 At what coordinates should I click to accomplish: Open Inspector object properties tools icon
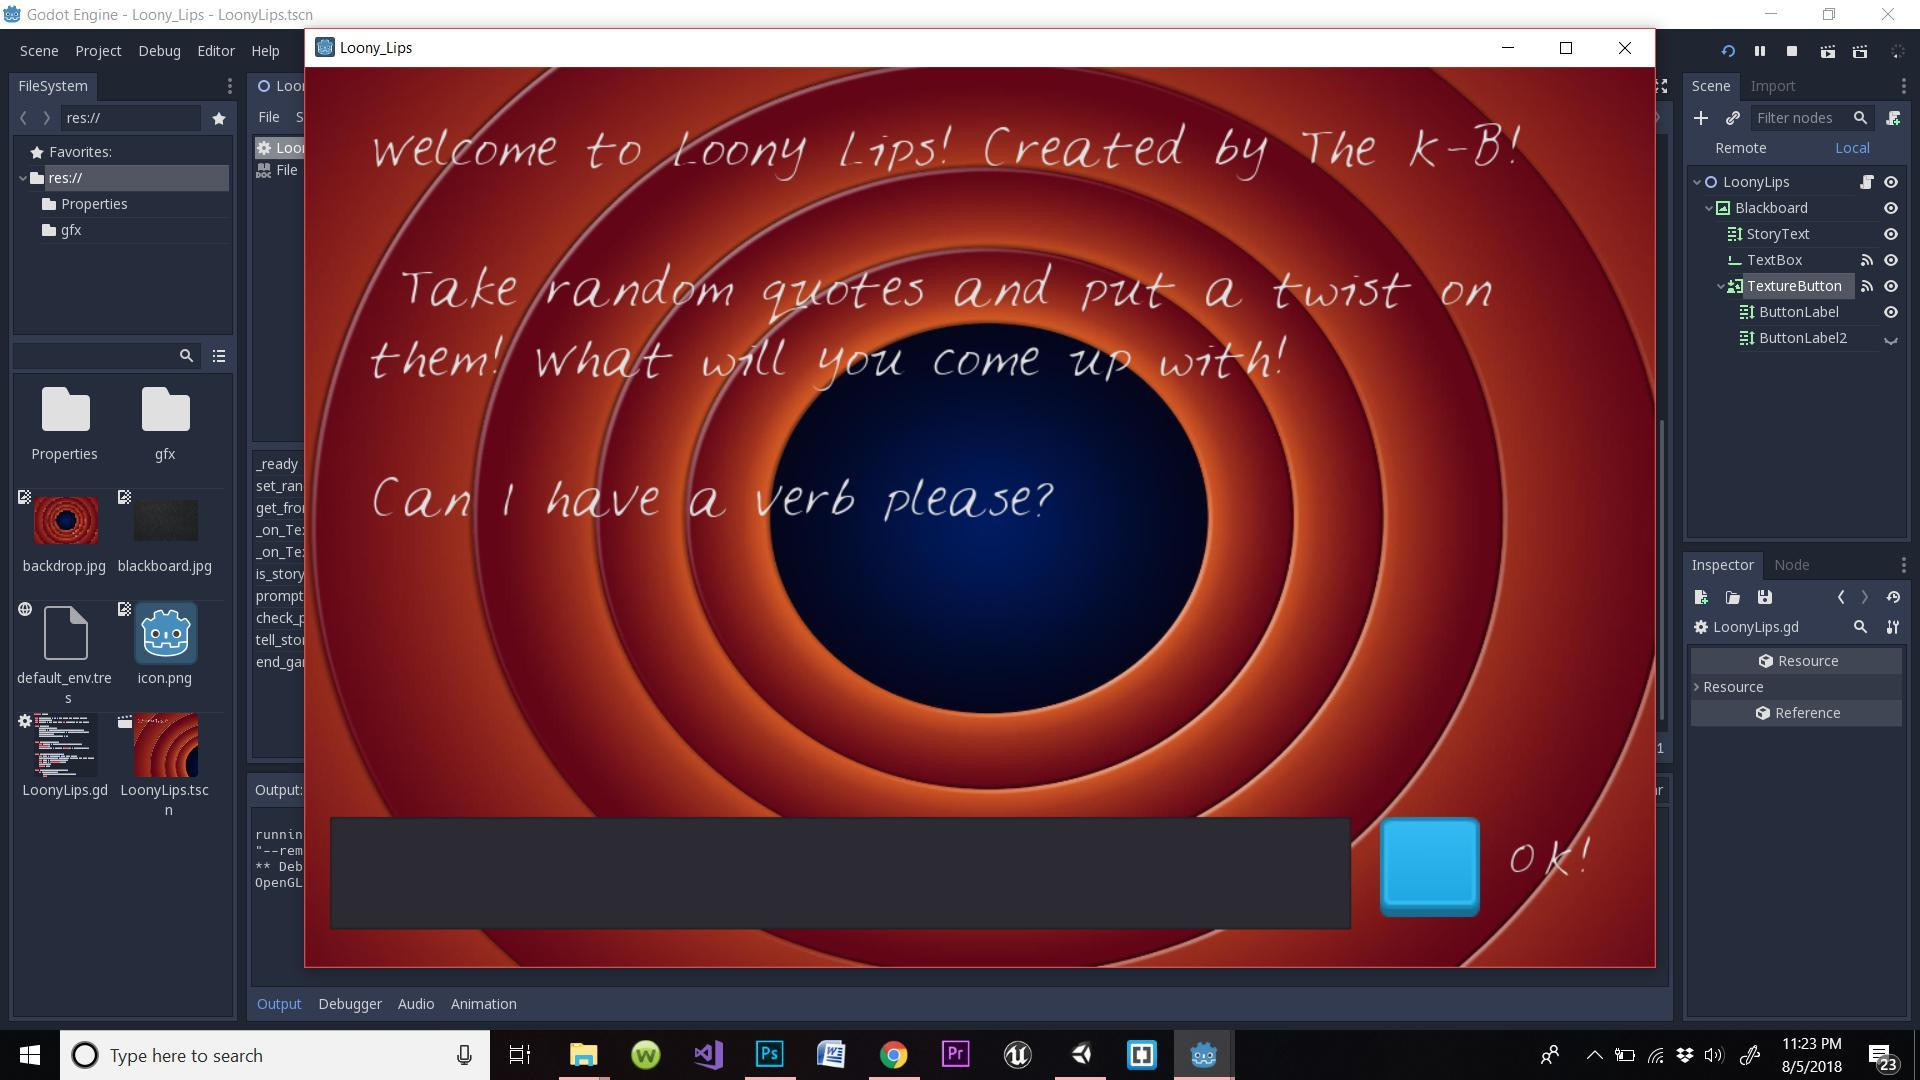[1893, 627]
